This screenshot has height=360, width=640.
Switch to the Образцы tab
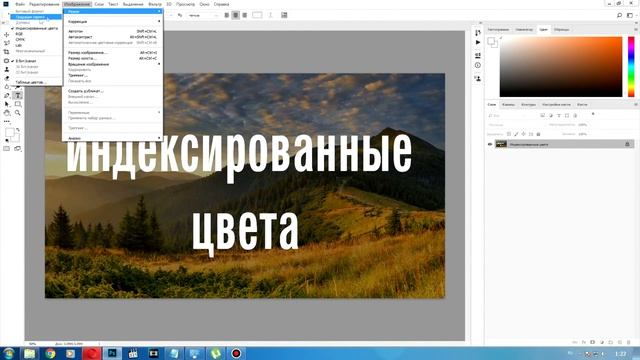click(x=562, y=30)
